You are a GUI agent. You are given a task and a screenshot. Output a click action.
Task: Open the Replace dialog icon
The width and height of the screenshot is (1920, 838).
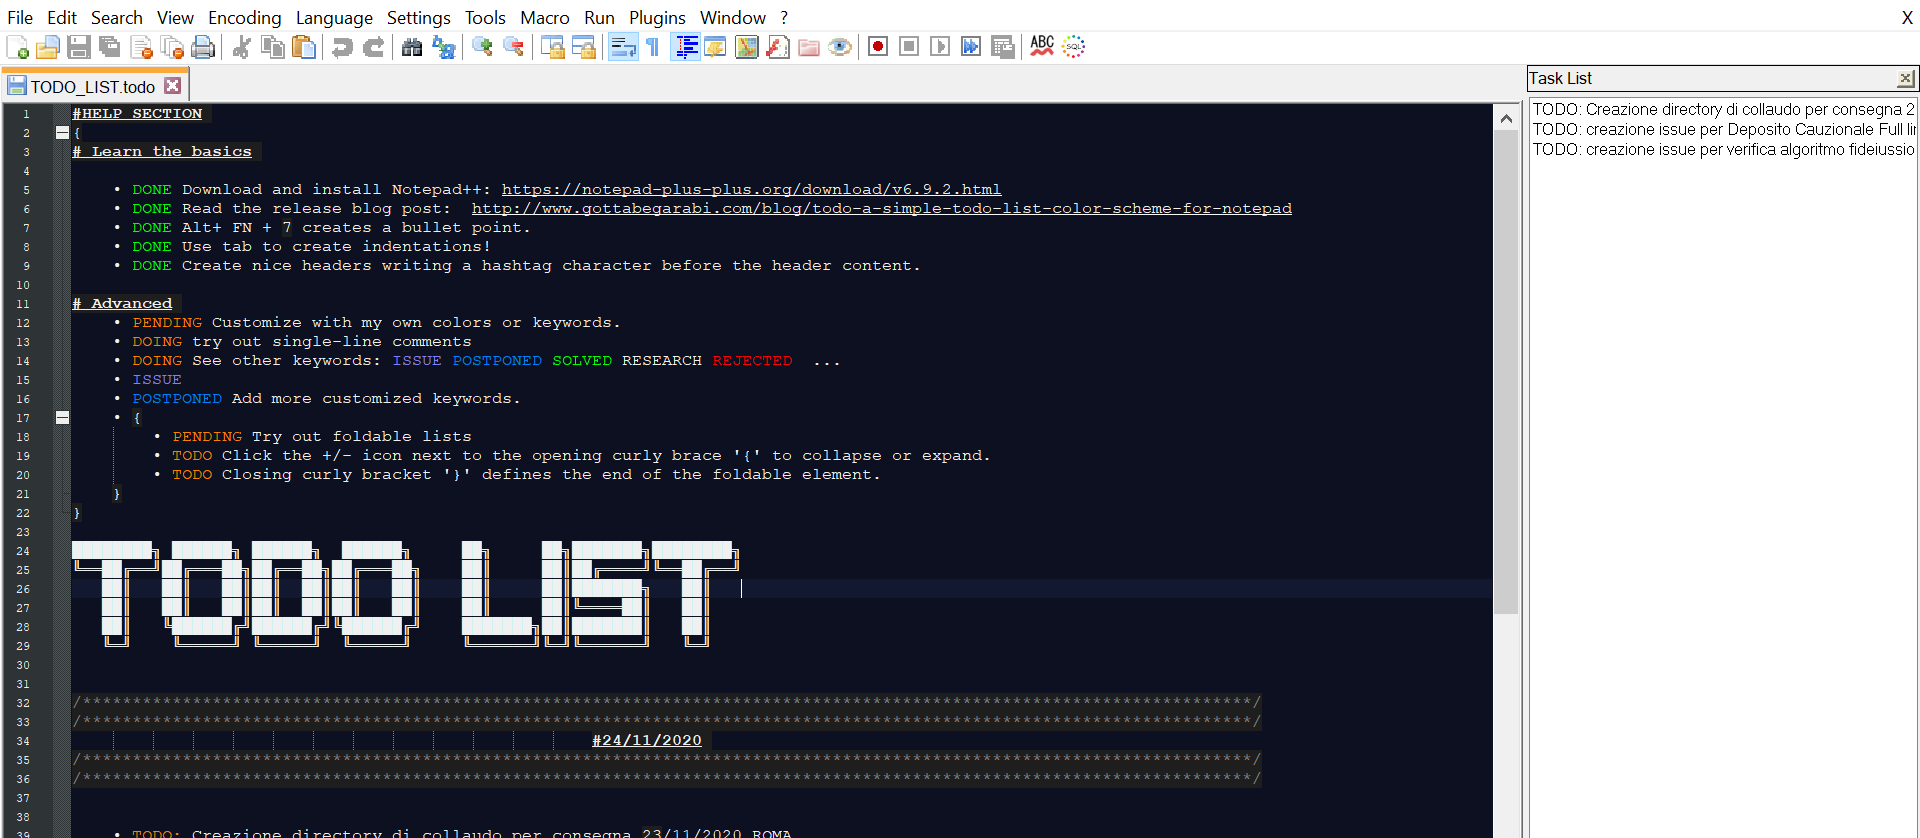point(443,47)
